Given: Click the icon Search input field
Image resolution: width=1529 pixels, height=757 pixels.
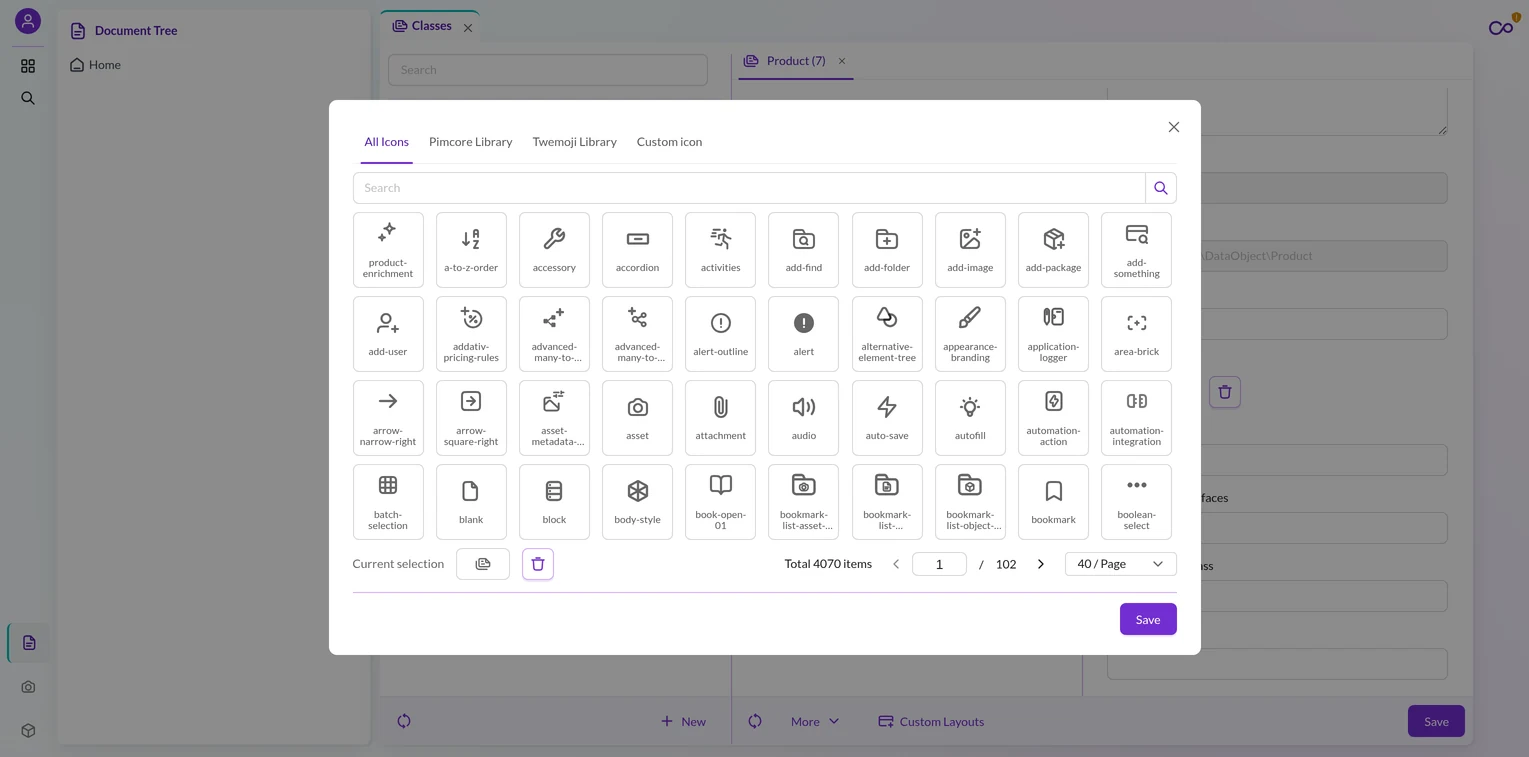Looking at the screenshot, I should tap(749, 188).
